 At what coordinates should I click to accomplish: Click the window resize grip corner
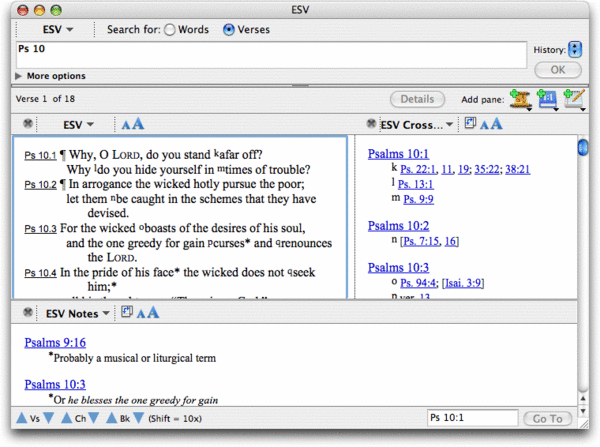(x=583, y=423)
